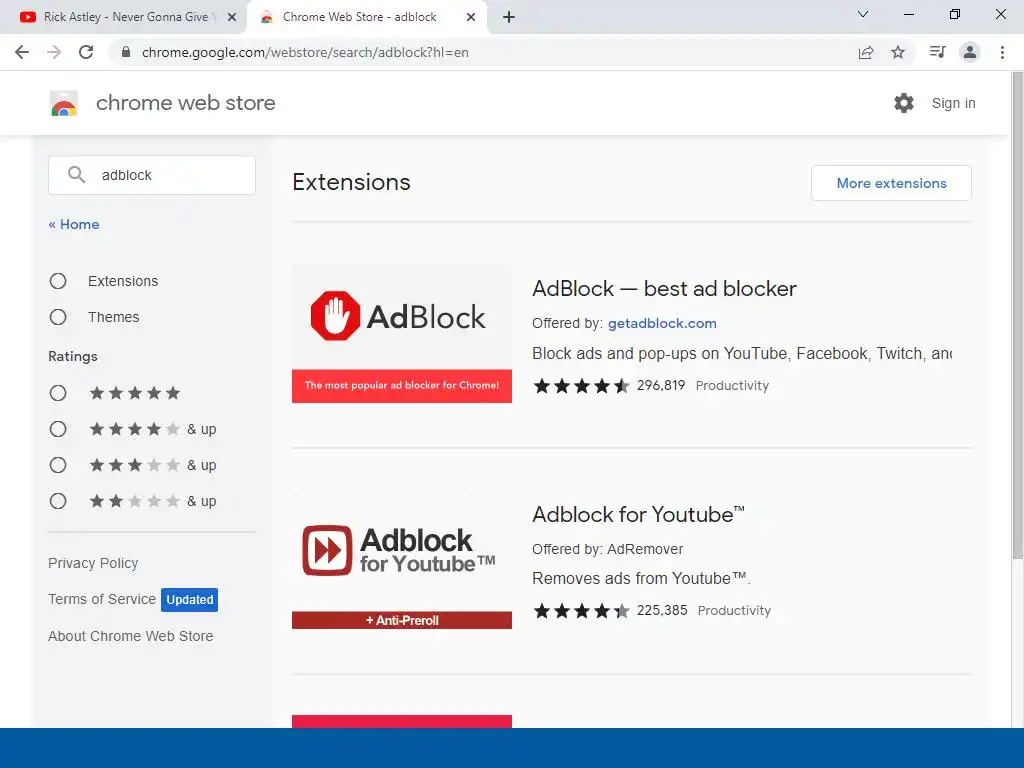This screenshot has width=1024, height=768.
Task: Open the Web Store settings gear
Action: (x=904, y=103)
